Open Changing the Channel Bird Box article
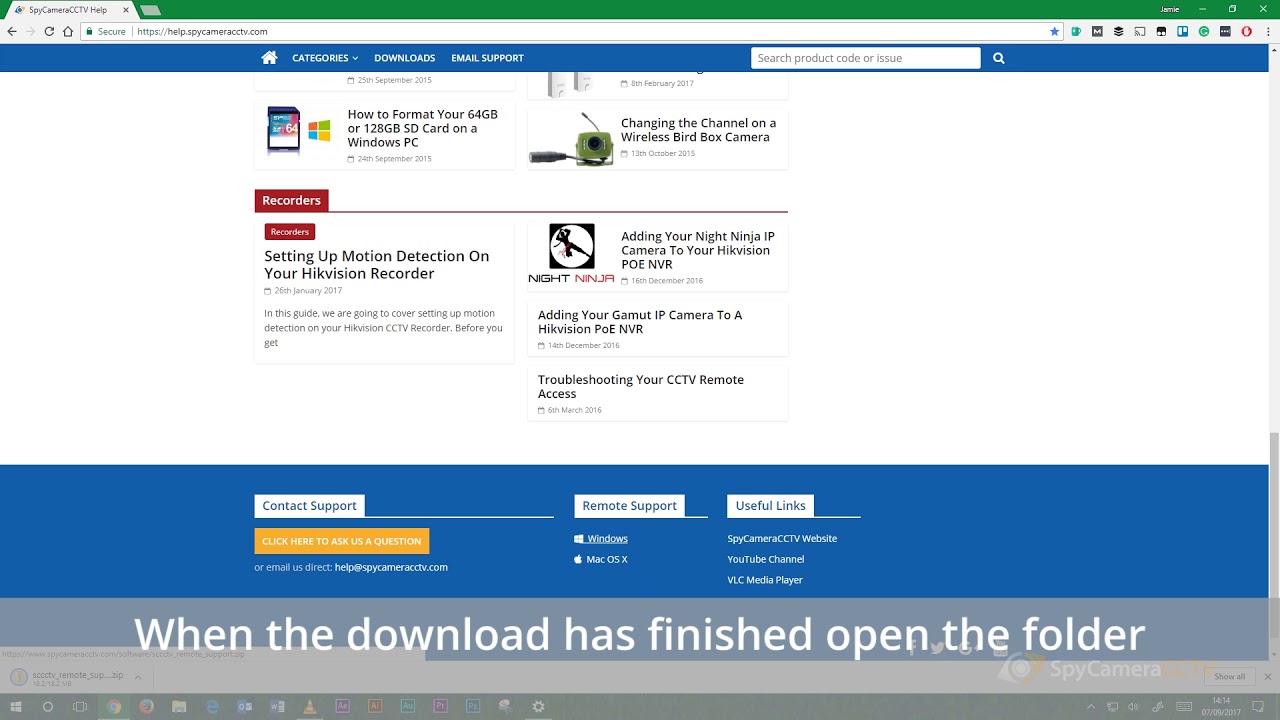The height and width of the screenshot is (720, 1280). pyautogui.click(x=698, y=130)
